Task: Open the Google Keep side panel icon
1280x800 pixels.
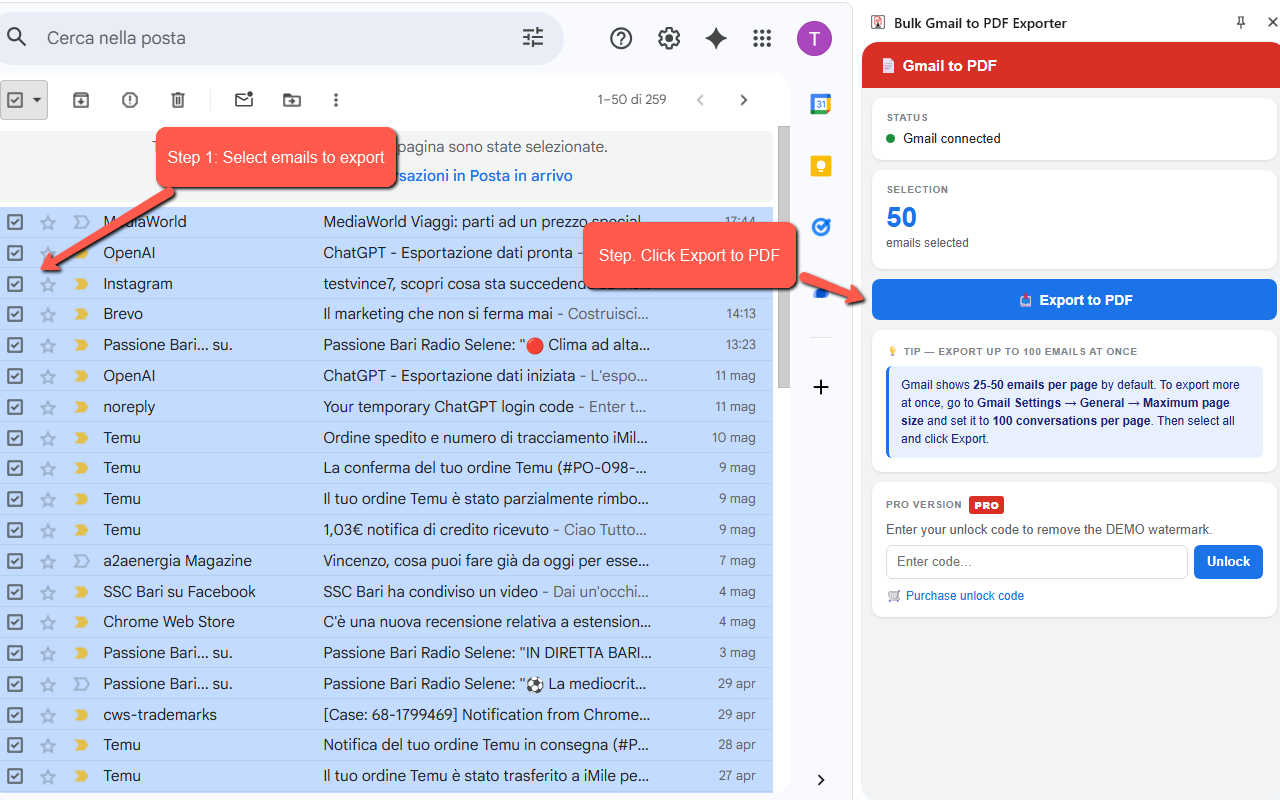Action: (x=821, y=166)
